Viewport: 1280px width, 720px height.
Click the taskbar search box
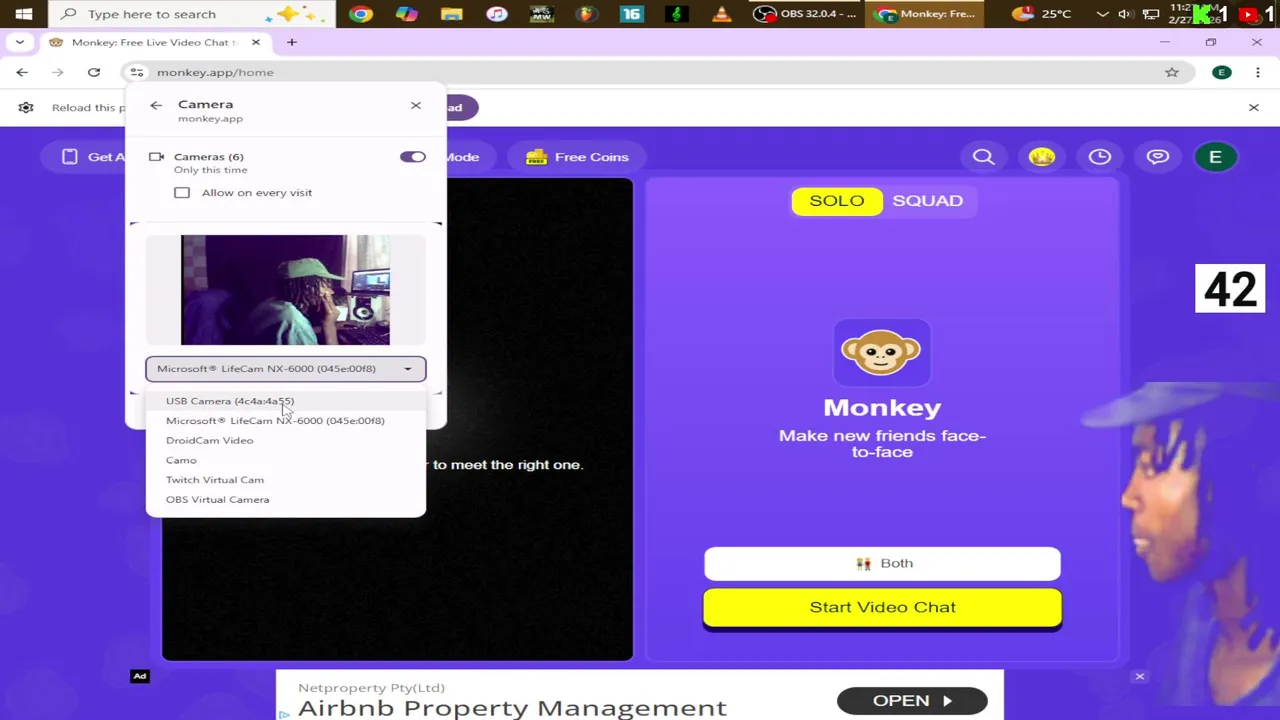coord(193,14)
